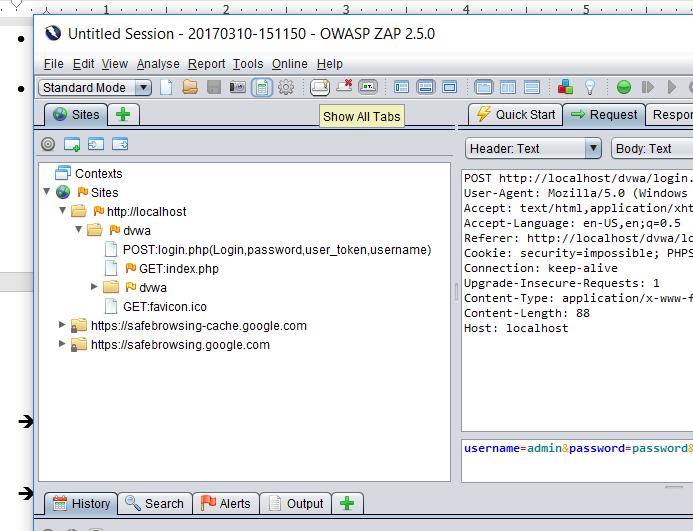The height and width of the screenshot is (531, 693).
Task: Open the Report menu
Action: (x=206, y=64)
